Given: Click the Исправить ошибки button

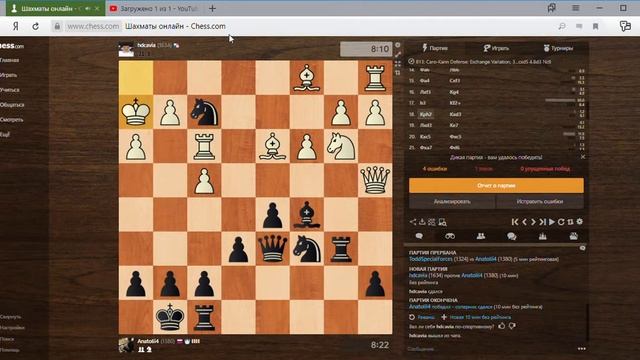Looking at the screenshot, I should (x=540, y=202).
